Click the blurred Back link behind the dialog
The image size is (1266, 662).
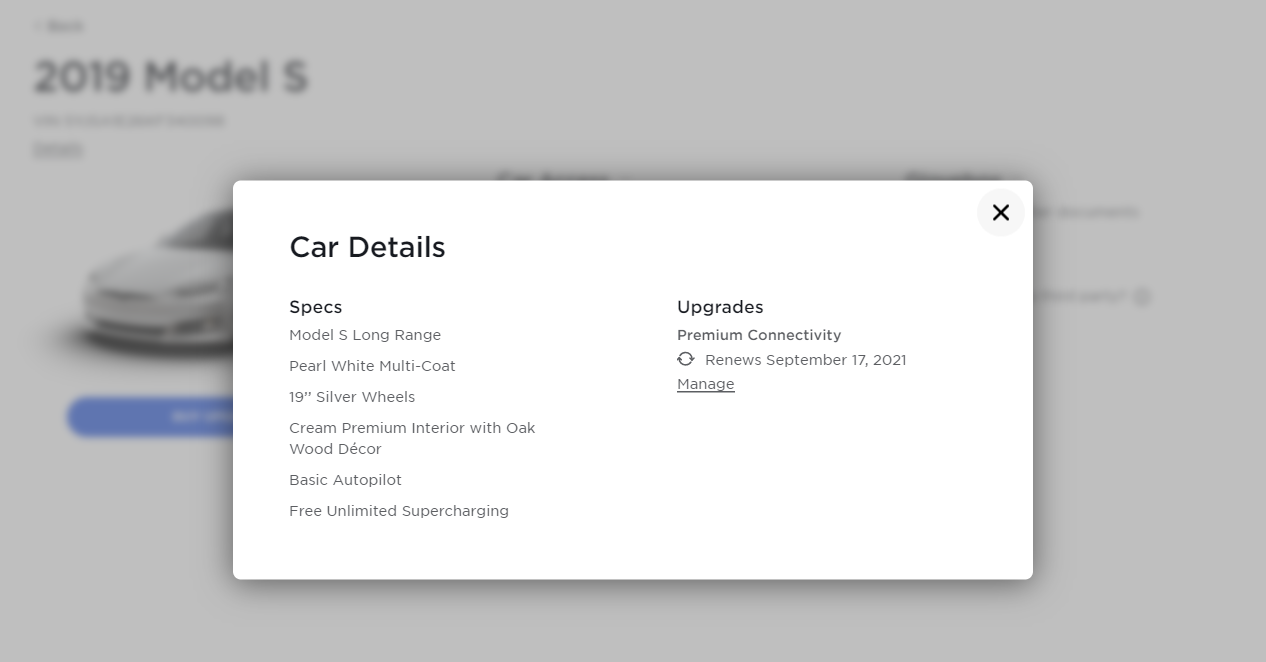(x=60, y=26)
